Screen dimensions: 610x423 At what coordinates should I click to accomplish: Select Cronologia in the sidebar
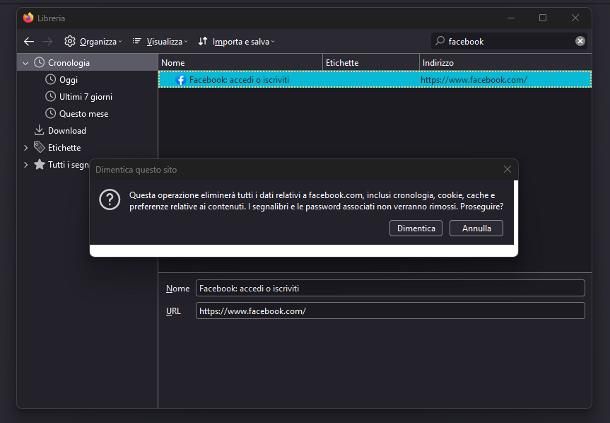pyautogui.click(x=87, y=63)
